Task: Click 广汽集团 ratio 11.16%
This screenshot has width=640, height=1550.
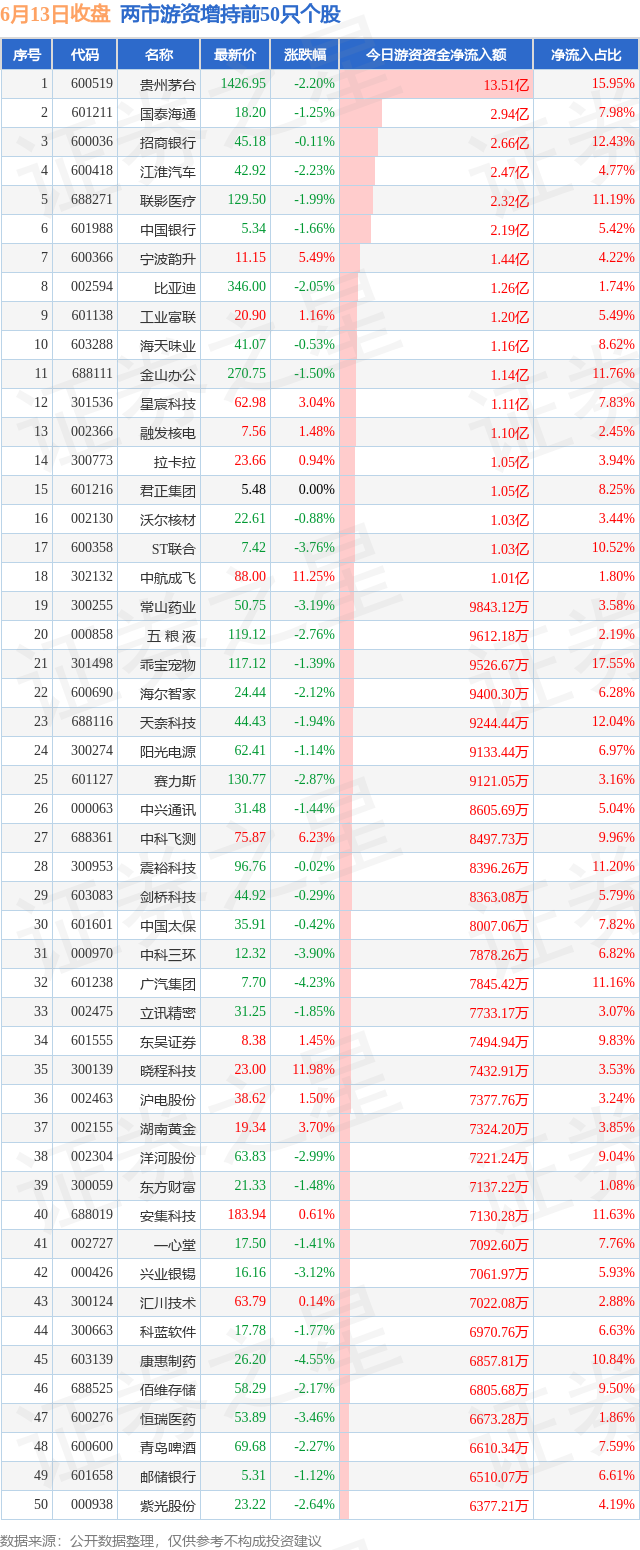Action: (615, 983)
